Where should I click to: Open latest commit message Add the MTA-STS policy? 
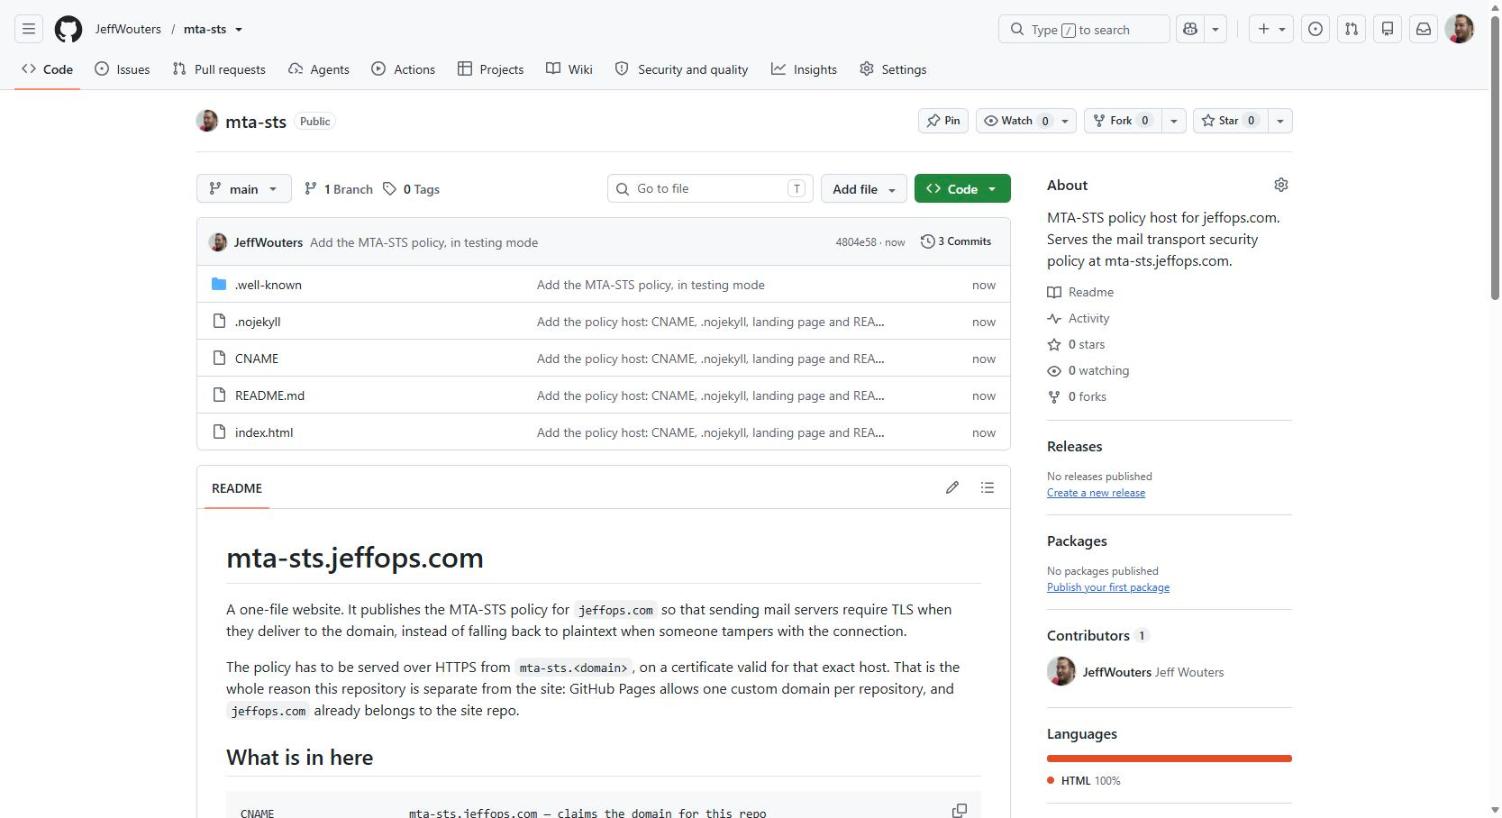point(424,242)
